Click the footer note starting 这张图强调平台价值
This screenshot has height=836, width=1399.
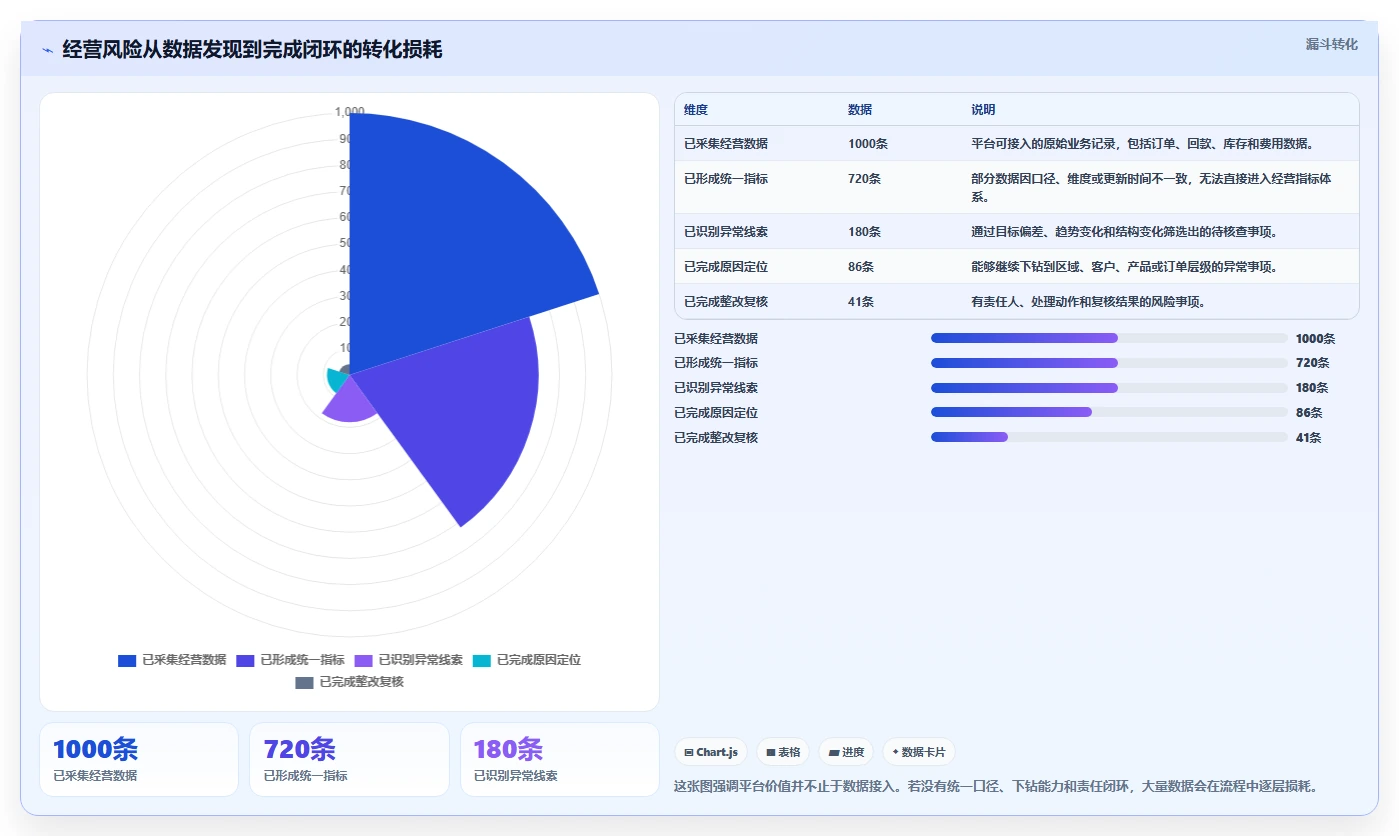(996, 787)
